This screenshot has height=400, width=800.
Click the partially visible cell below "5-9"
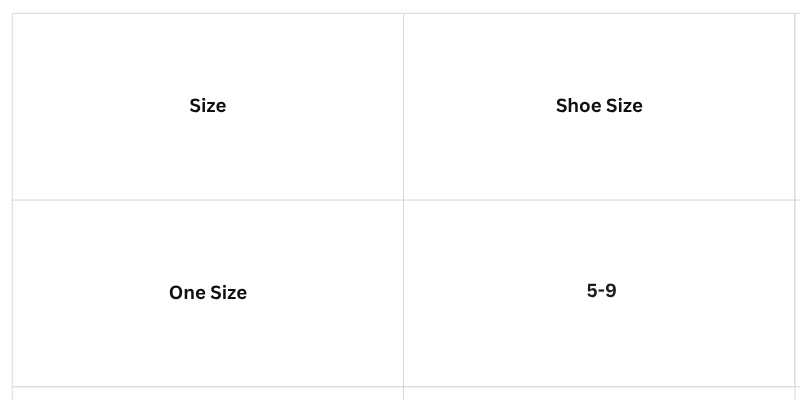599,394
